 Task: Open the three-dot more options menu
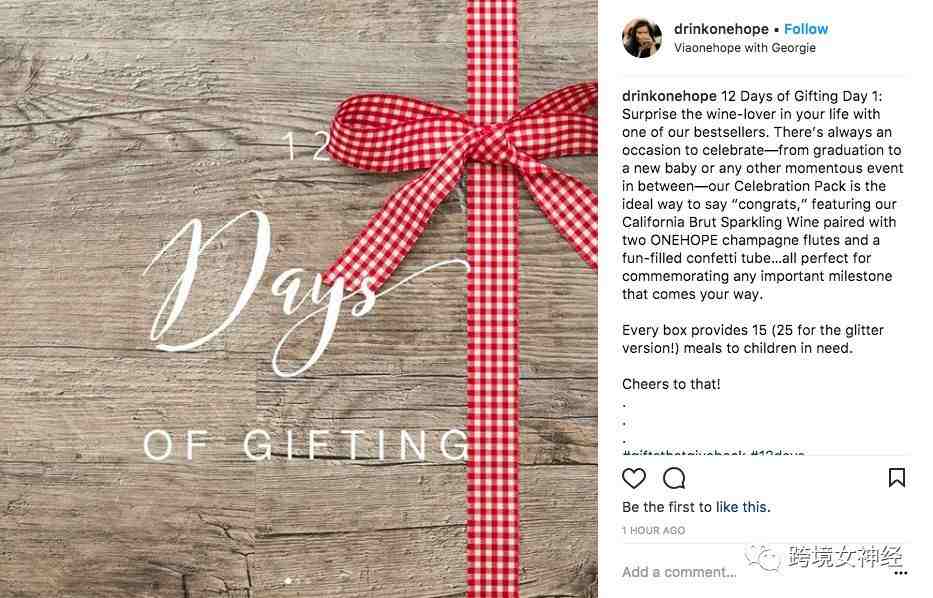(x=901, y=572)
